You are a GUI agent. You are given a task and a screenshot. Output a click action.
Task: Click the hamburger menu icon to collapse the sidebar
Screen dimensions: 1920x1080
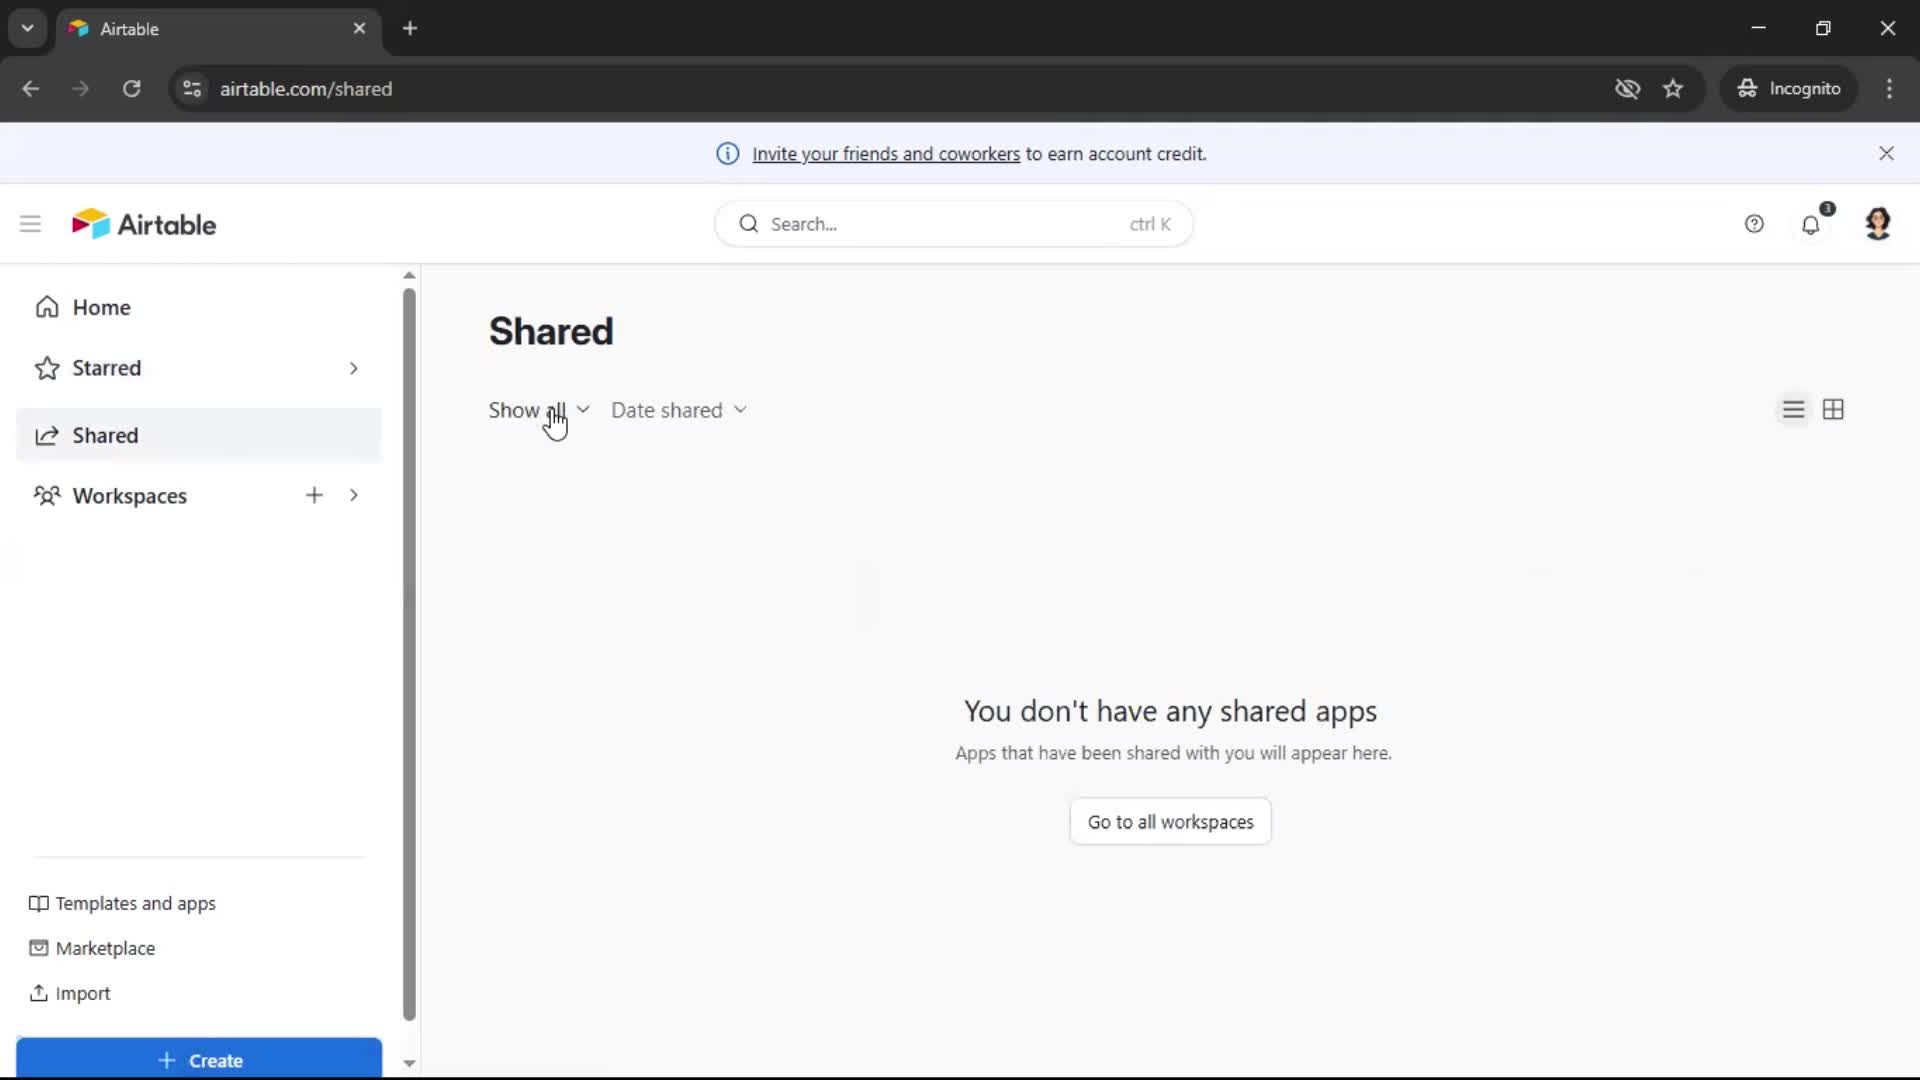(x=30, y=224)
